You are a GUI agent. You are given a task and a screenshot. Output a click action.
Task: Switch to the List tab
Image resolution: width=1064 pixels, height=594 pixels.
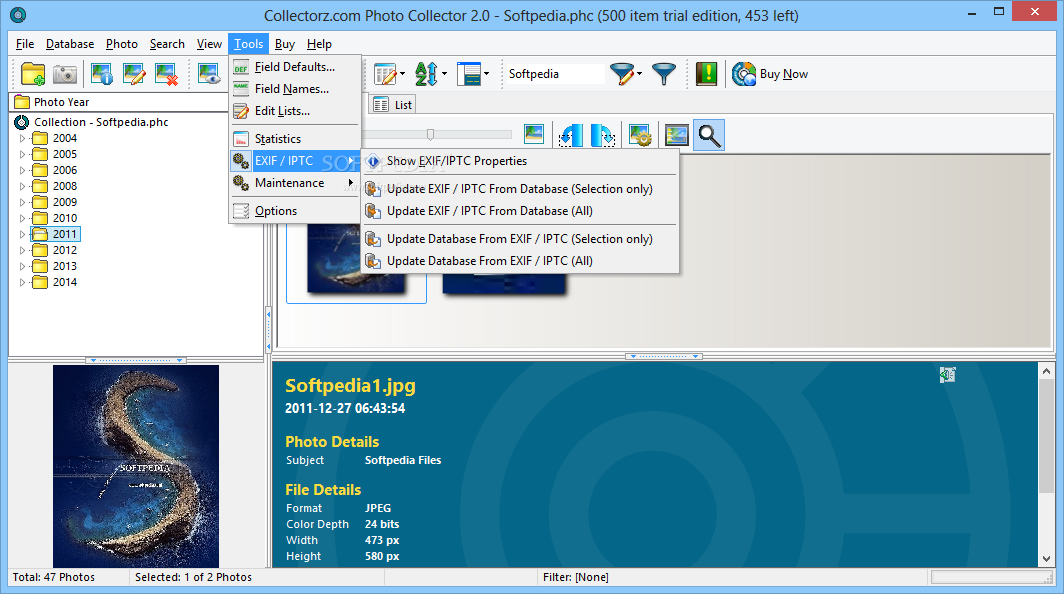coord(392,105)
